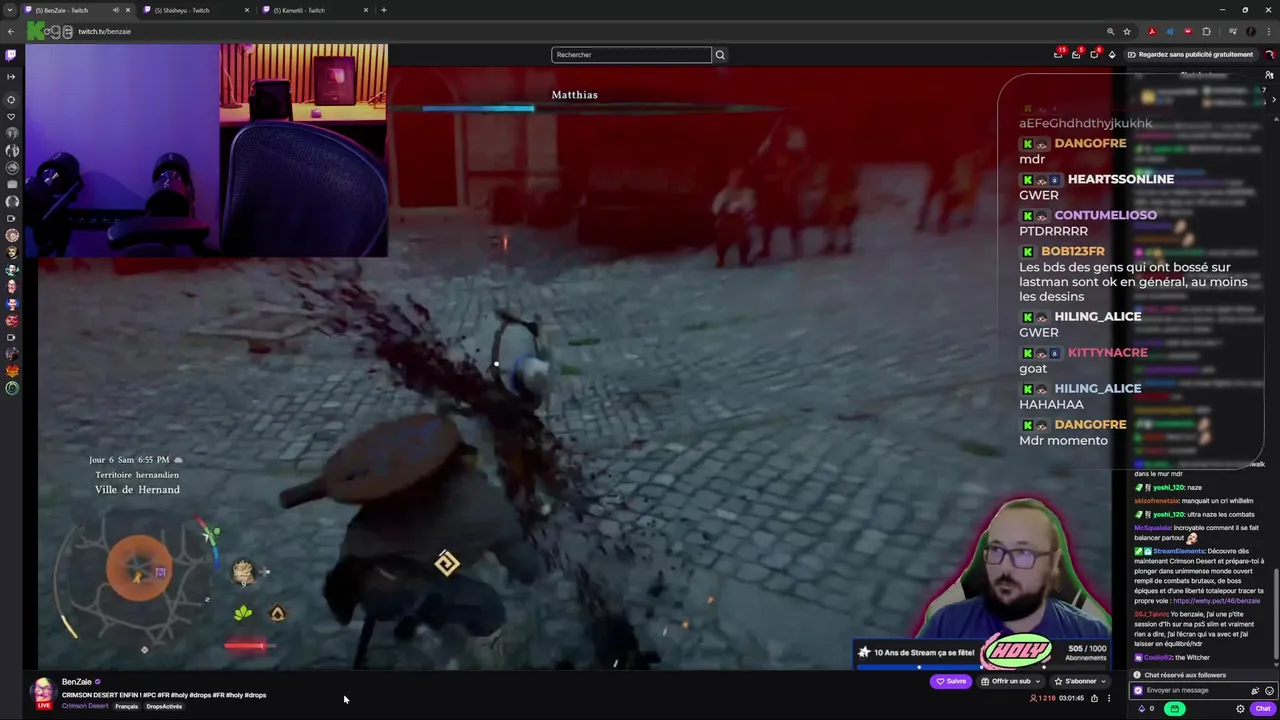Click the Suivre follow button
1280x720 pixels.
pos(951,681)
